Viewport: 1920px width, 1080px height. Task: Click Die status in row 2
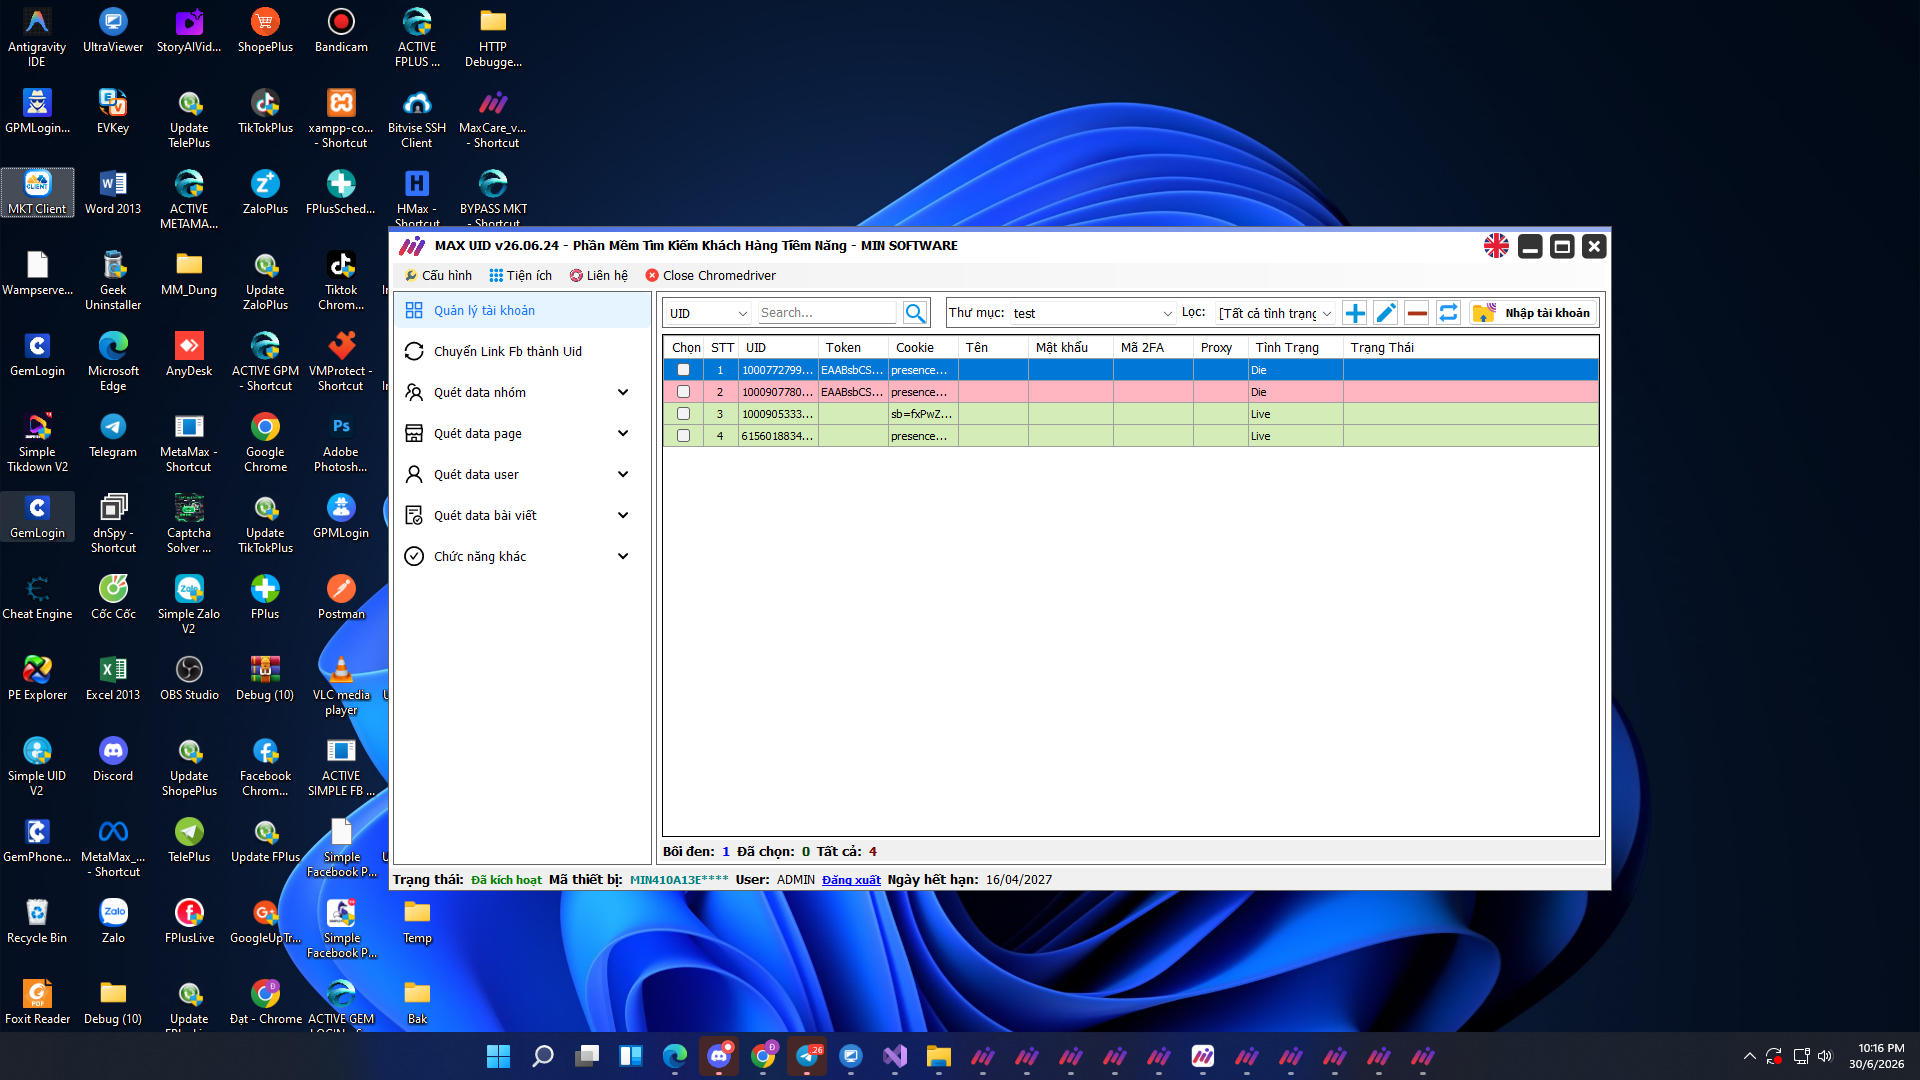(1295, 392)
